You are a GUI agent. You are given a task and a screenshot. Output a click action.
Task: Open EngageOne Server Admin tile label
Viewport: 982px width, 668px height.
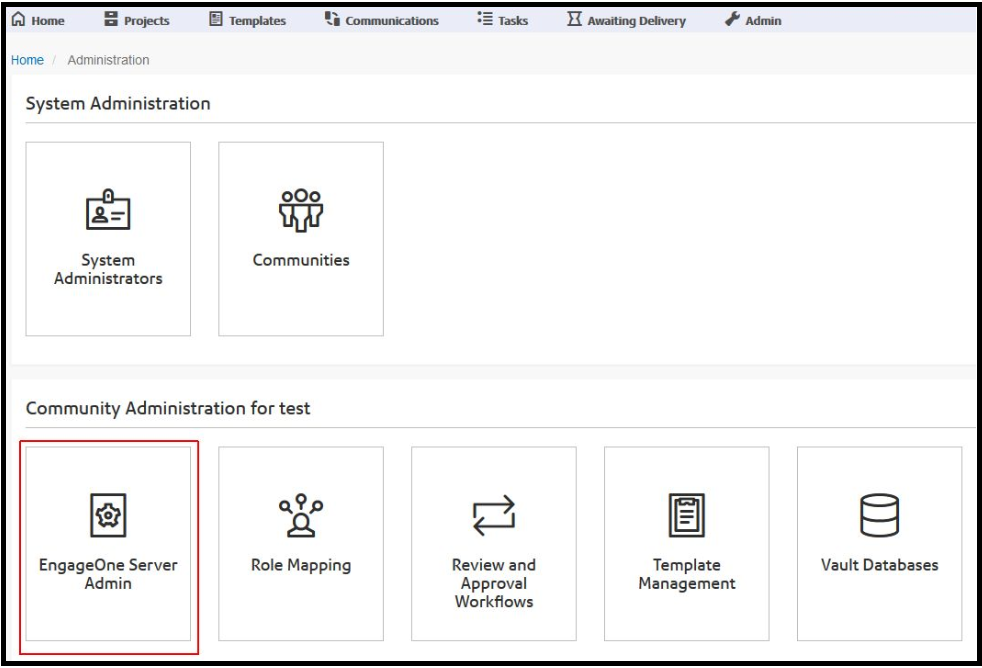108,574
